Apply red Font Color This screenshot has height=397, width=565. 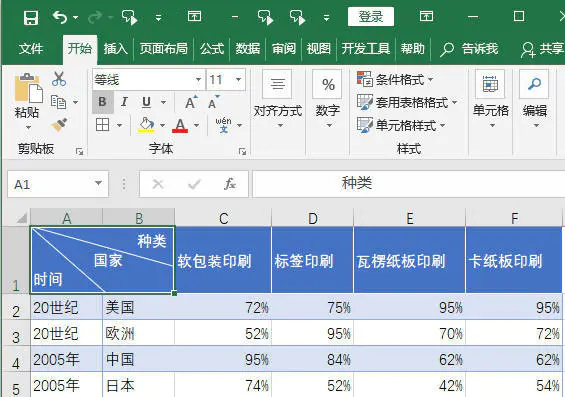point(180,125)
